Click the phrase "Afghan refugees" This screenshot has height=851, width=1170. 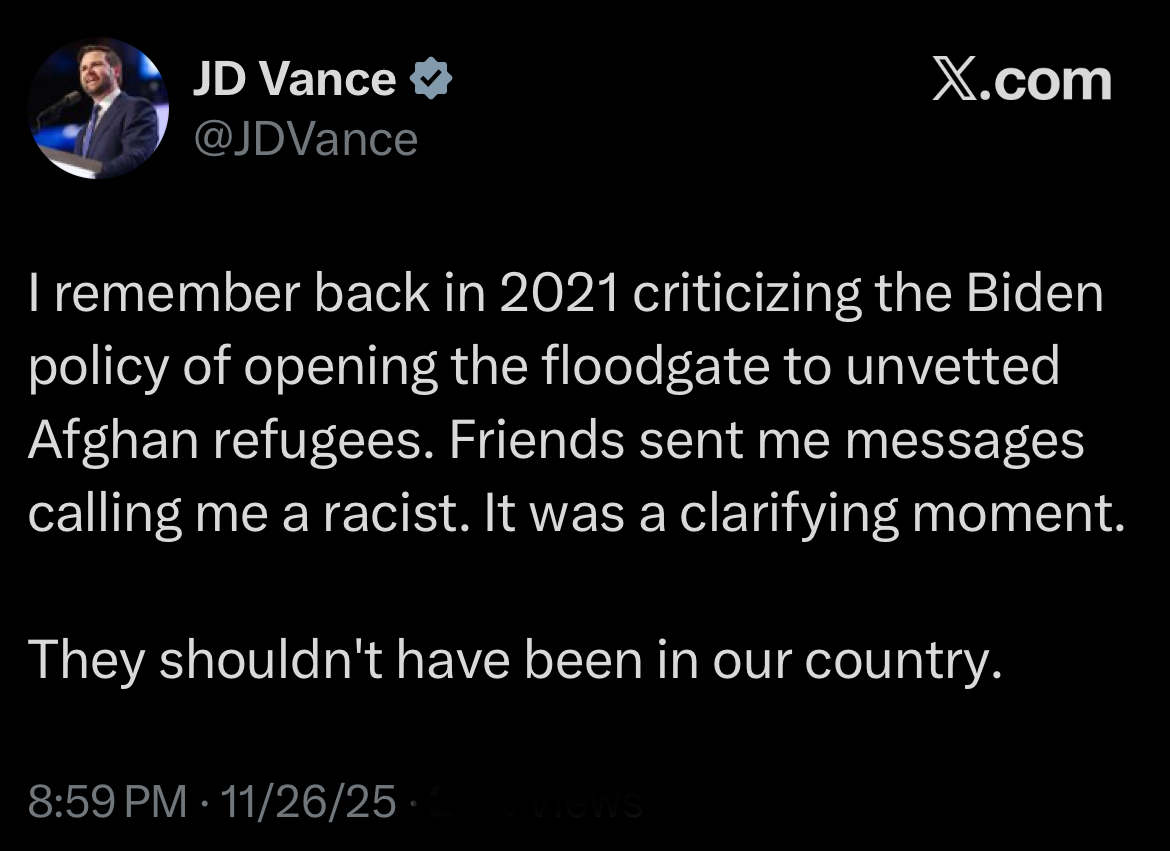[230, 442]
